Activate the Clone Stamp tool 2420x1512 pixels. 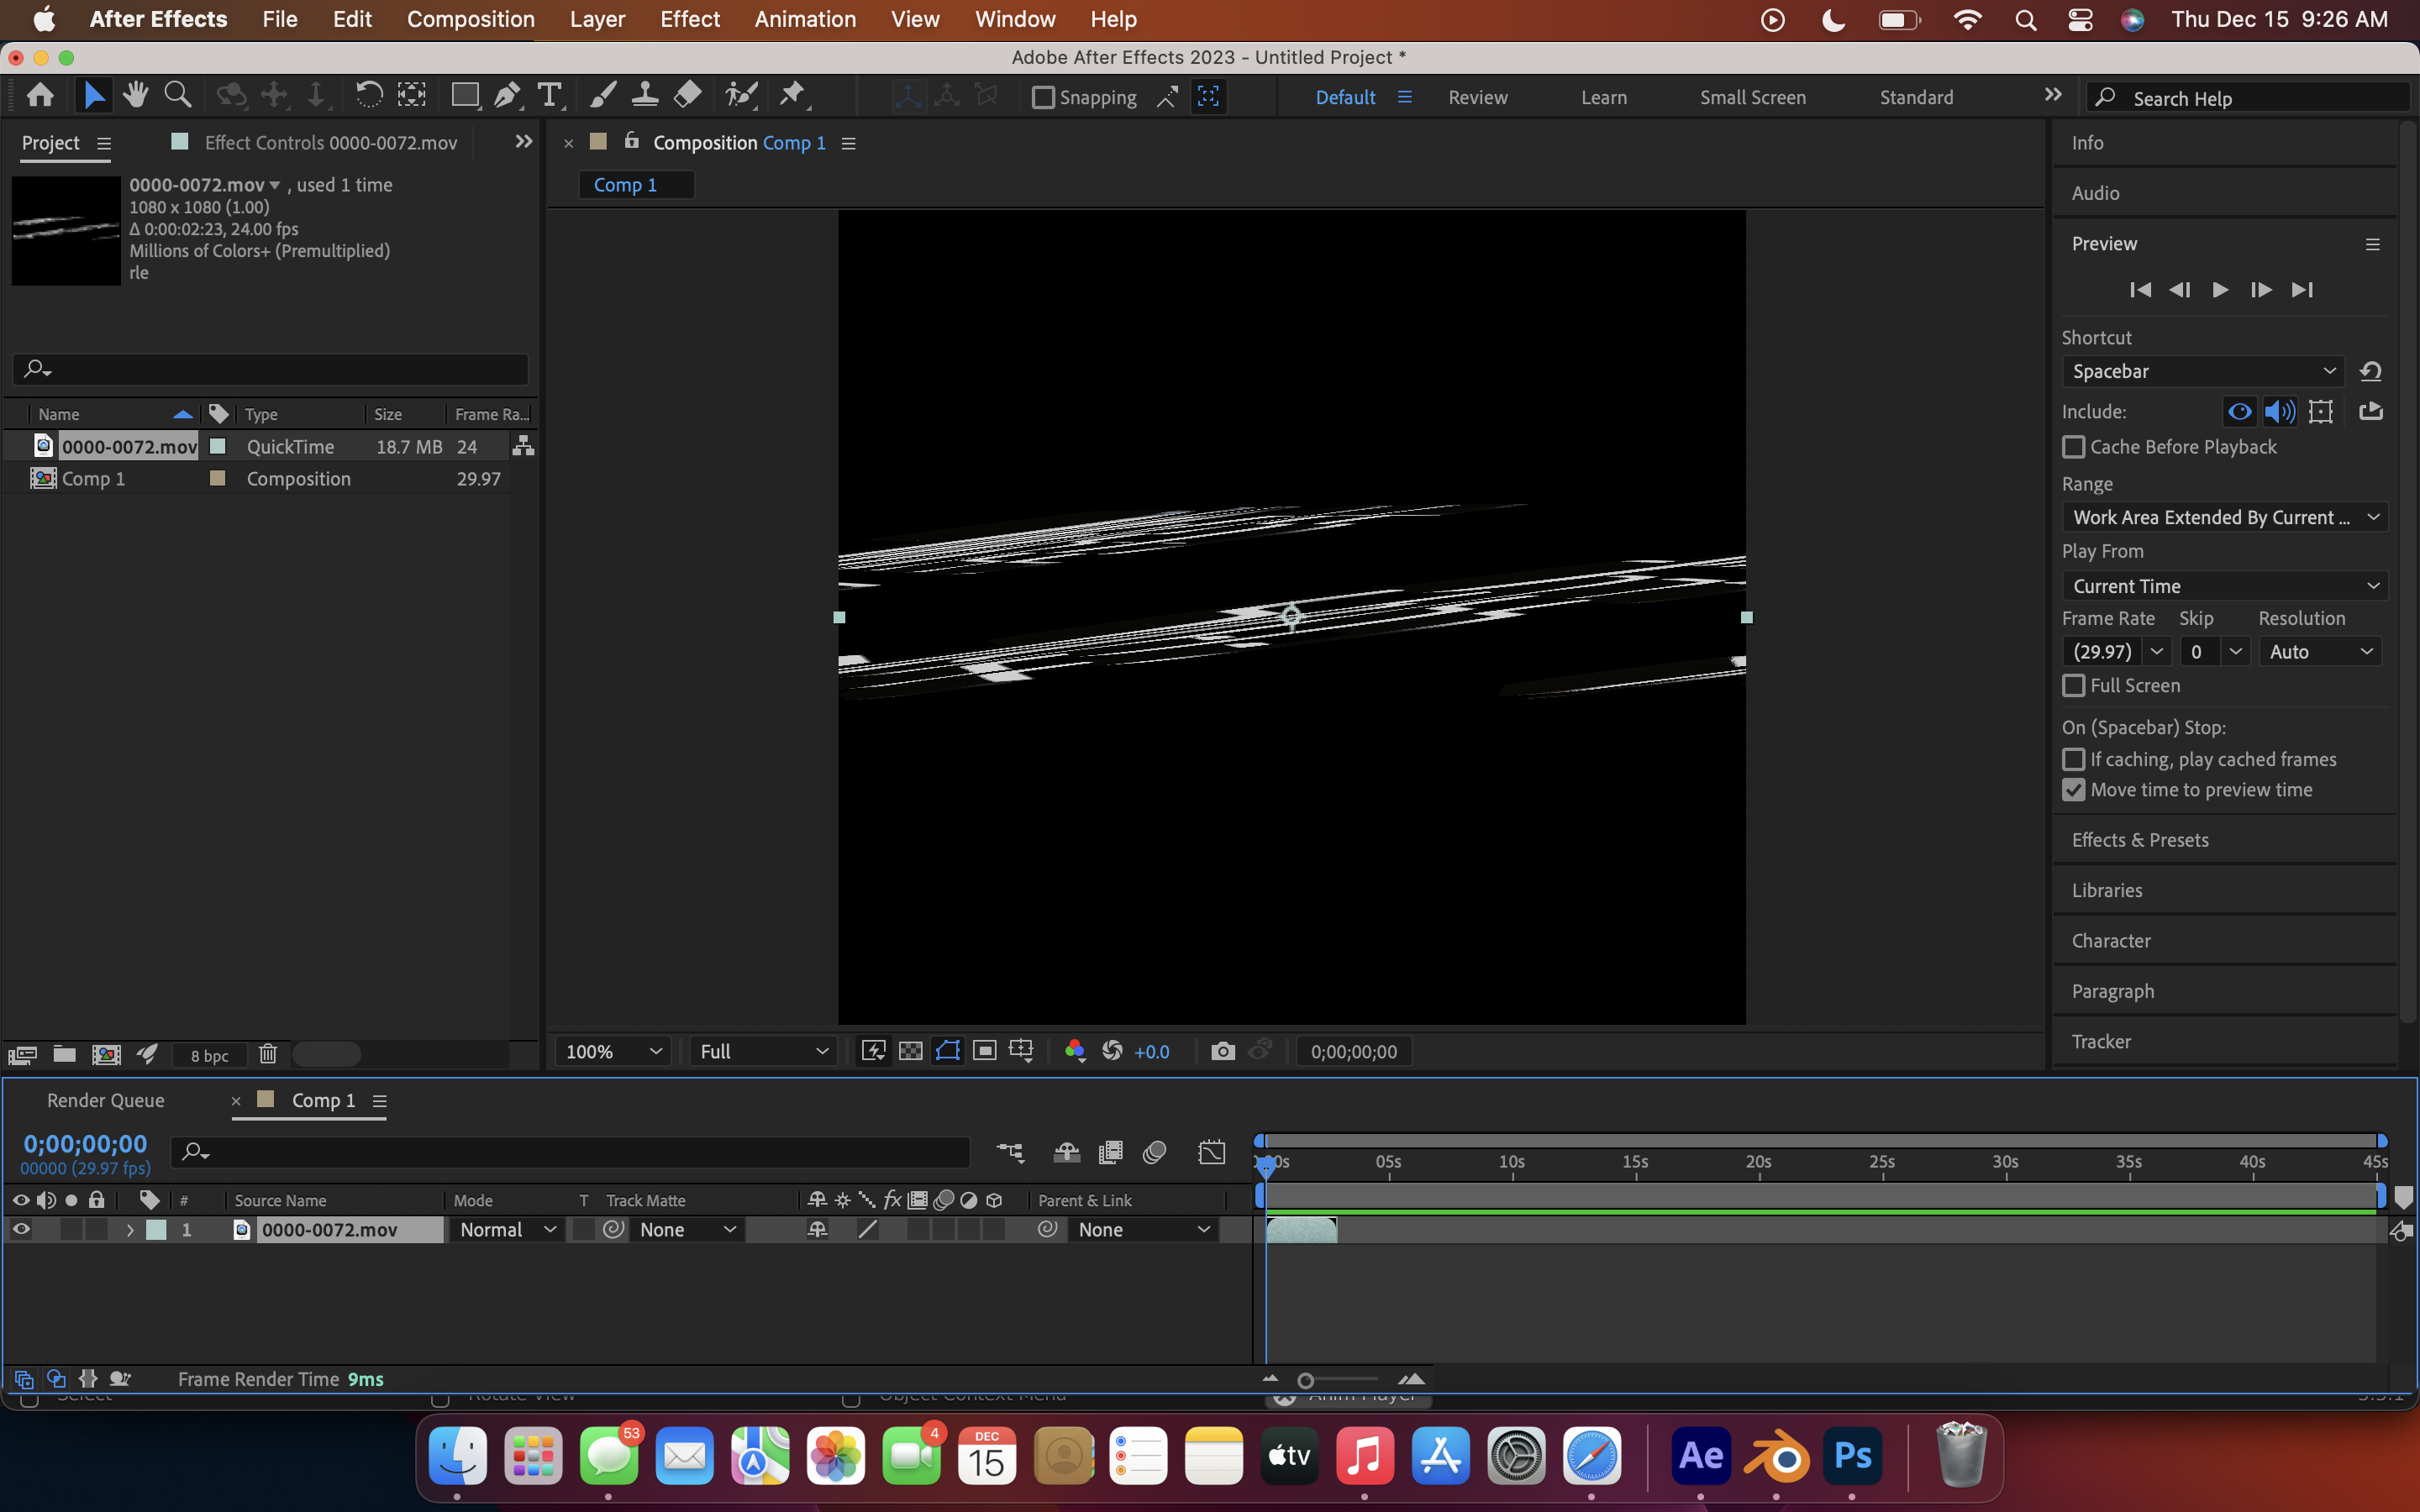pos(646,95)
